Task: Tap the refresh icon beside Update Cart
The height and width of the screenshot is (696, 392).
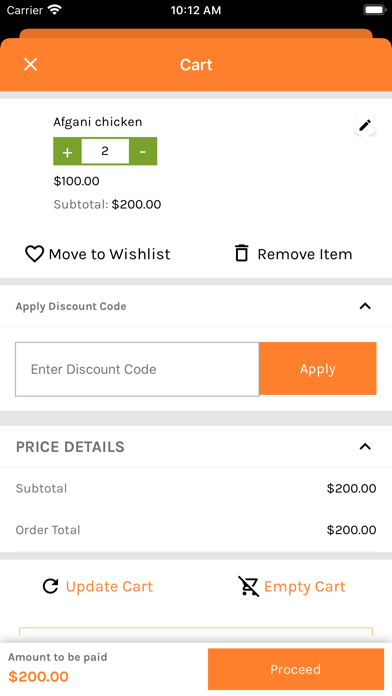Action: click(x=50, y=586)
